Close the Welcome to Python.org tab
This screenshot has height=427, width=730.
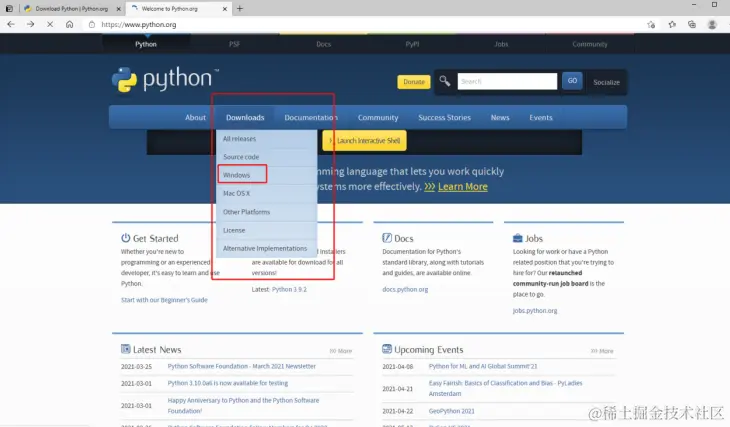click(225, 9)
